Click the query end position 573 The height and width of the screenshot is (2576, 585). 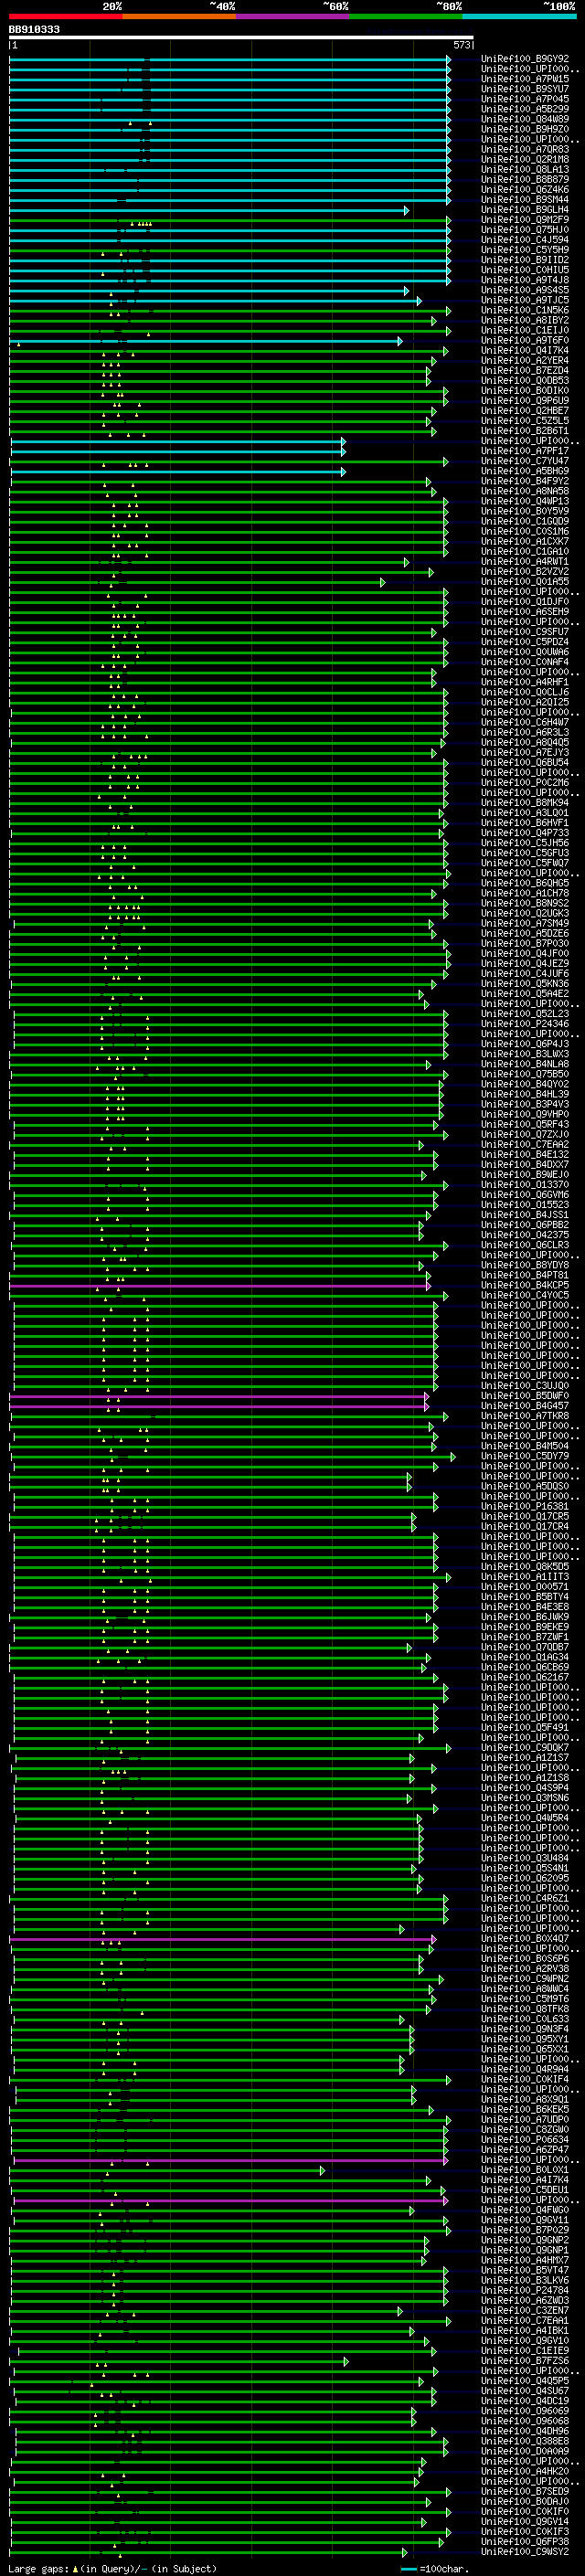pyautogui.click(x=462, y=45)
